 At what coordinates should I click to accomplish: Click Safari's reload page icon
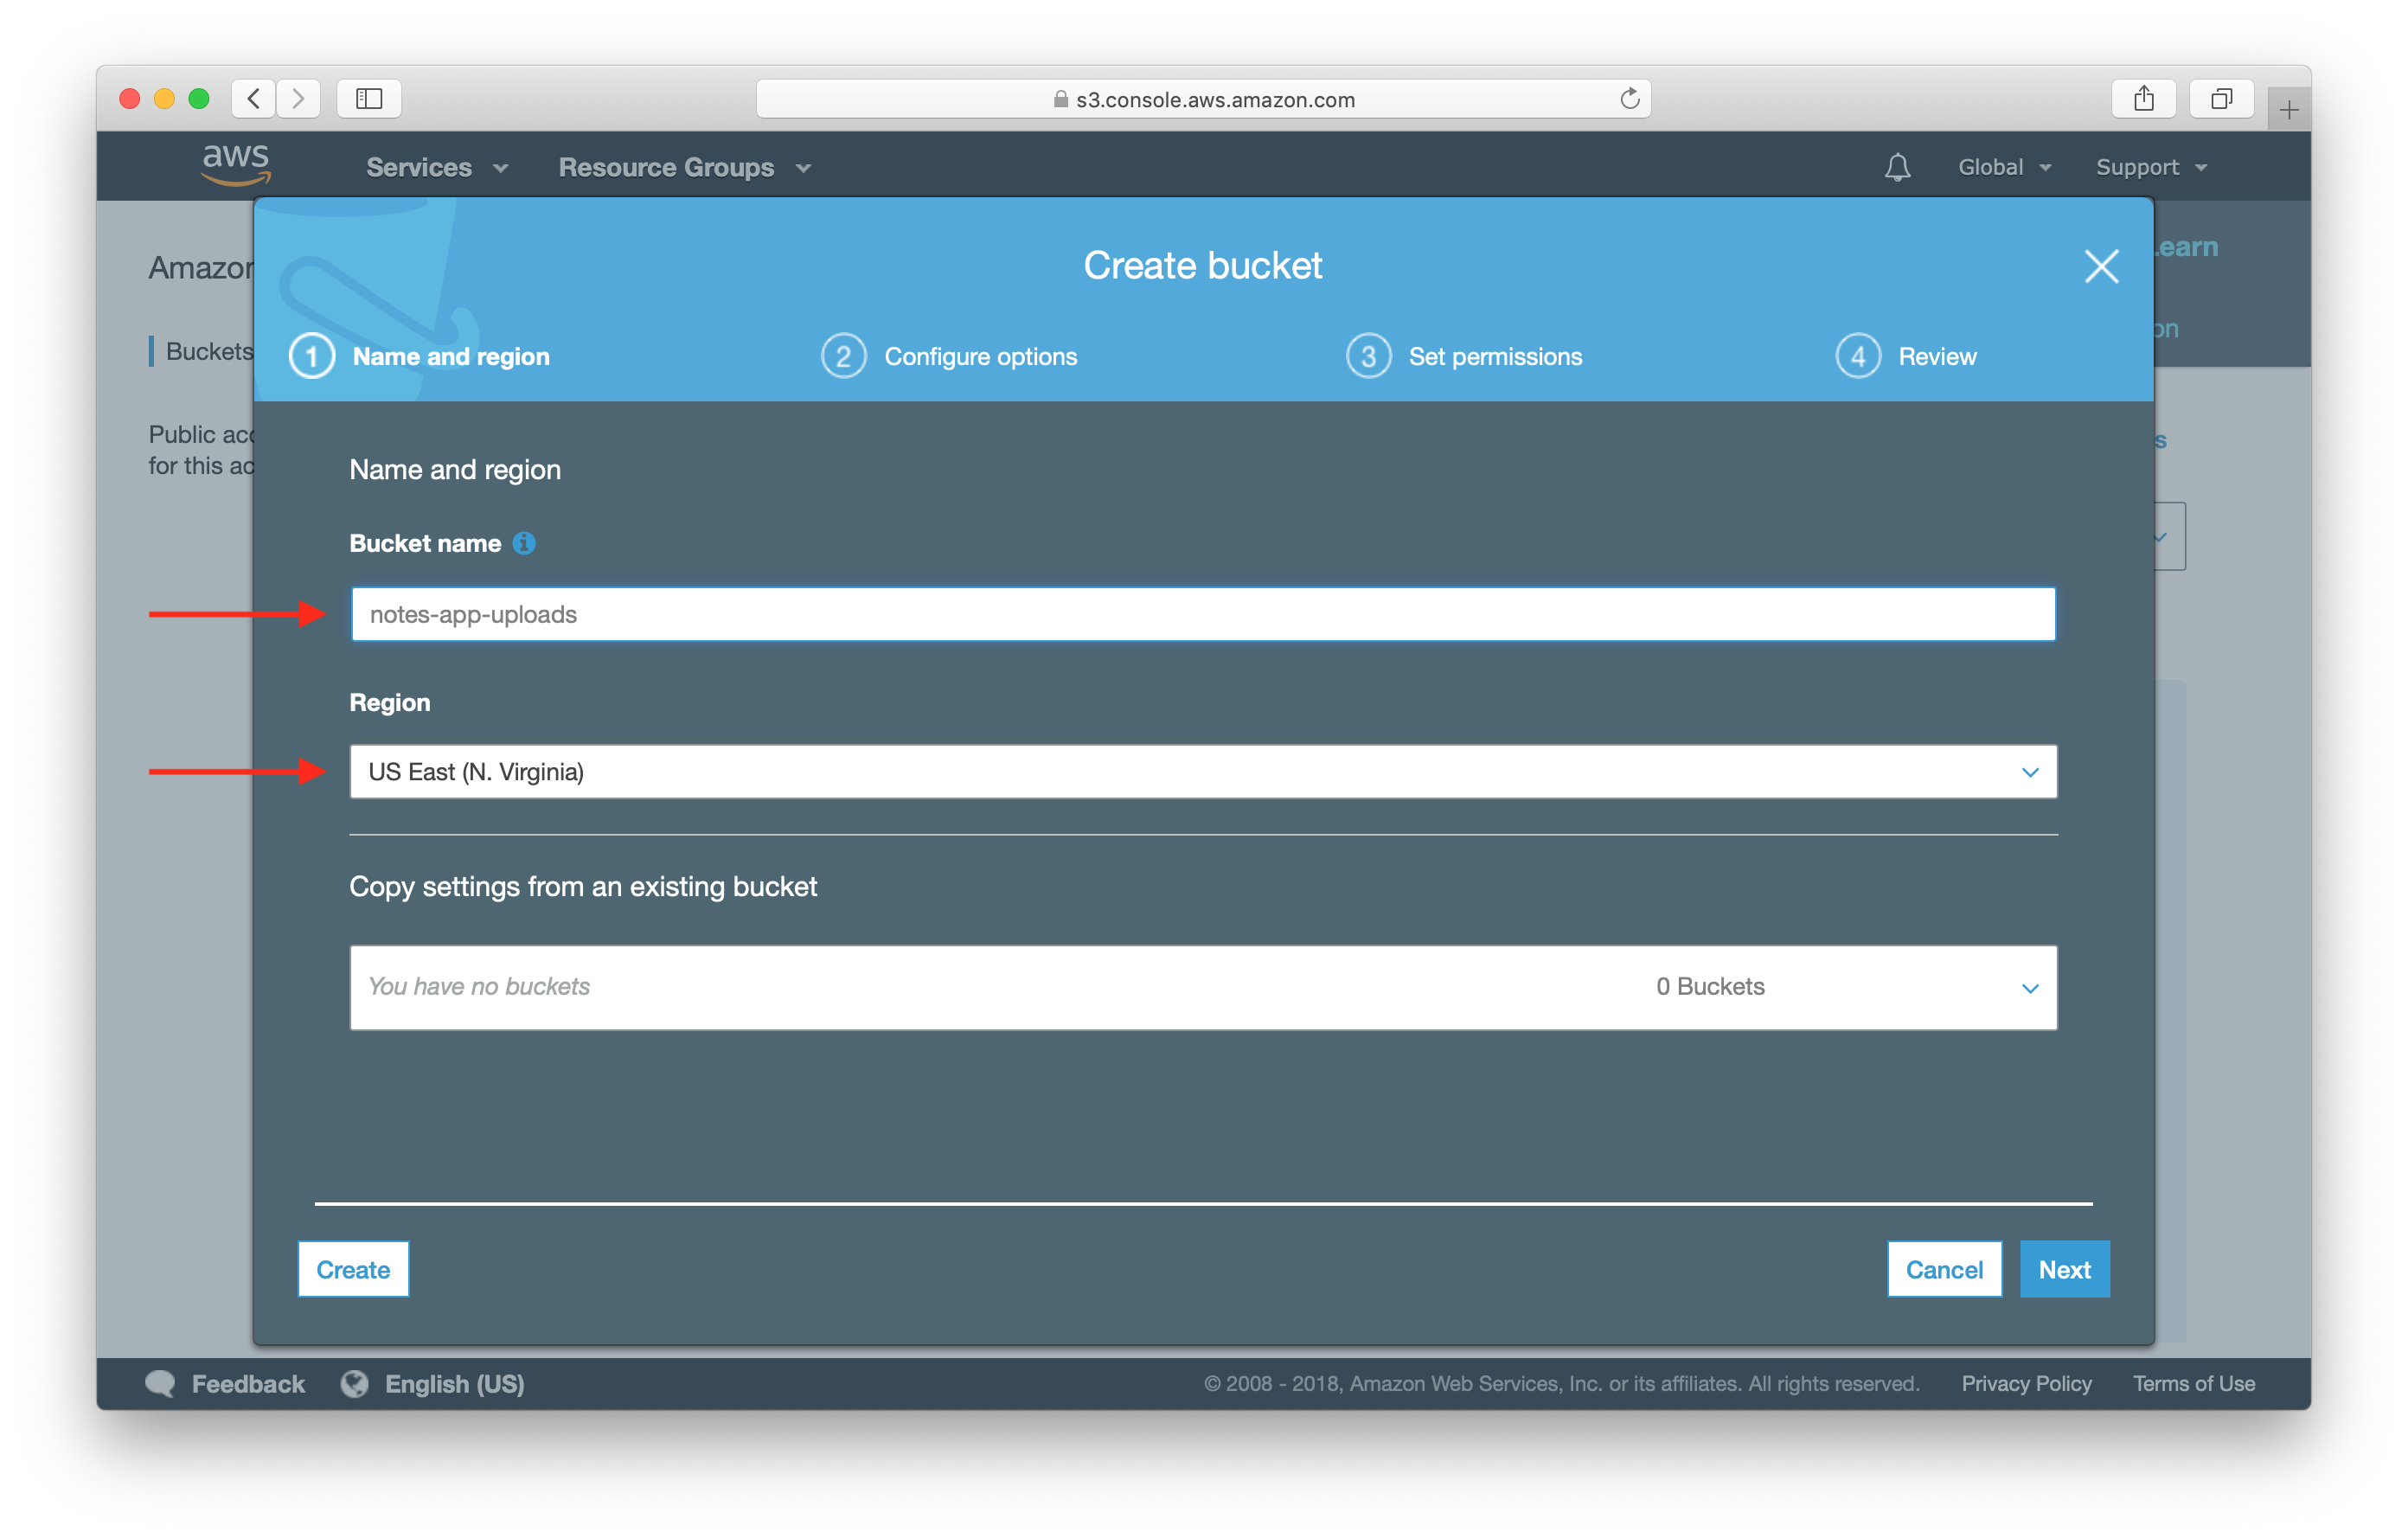pos(1629,99)
